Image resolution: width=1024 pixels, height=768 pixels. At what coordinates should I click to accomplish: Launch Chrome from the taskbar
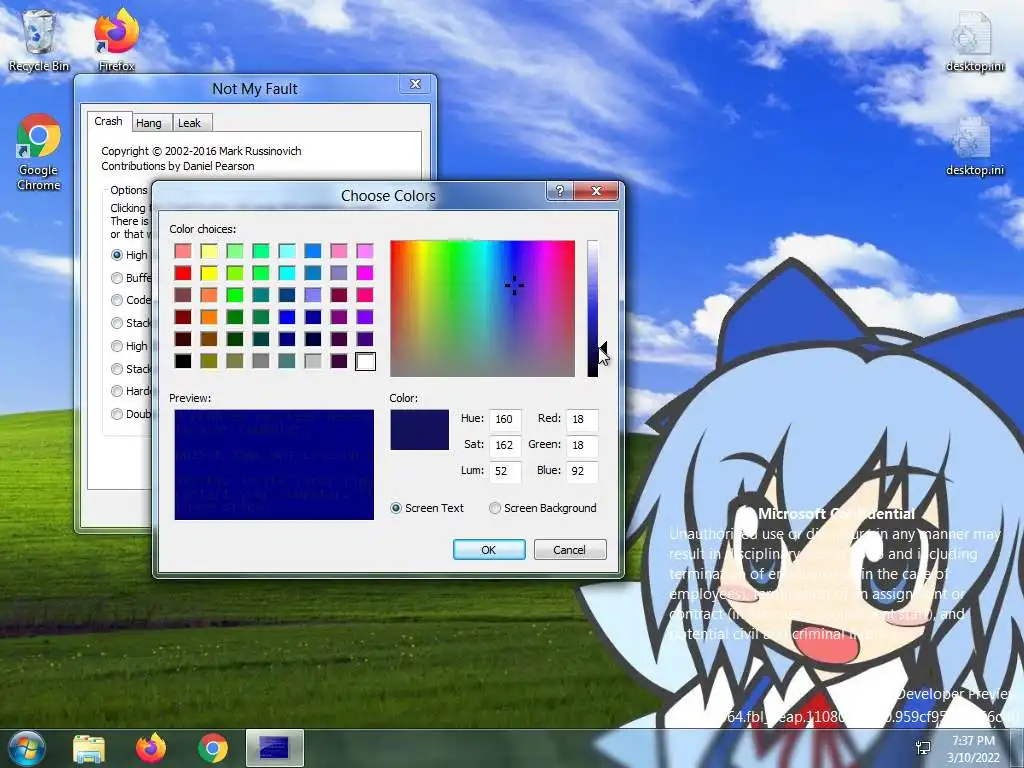pos(212,748)
